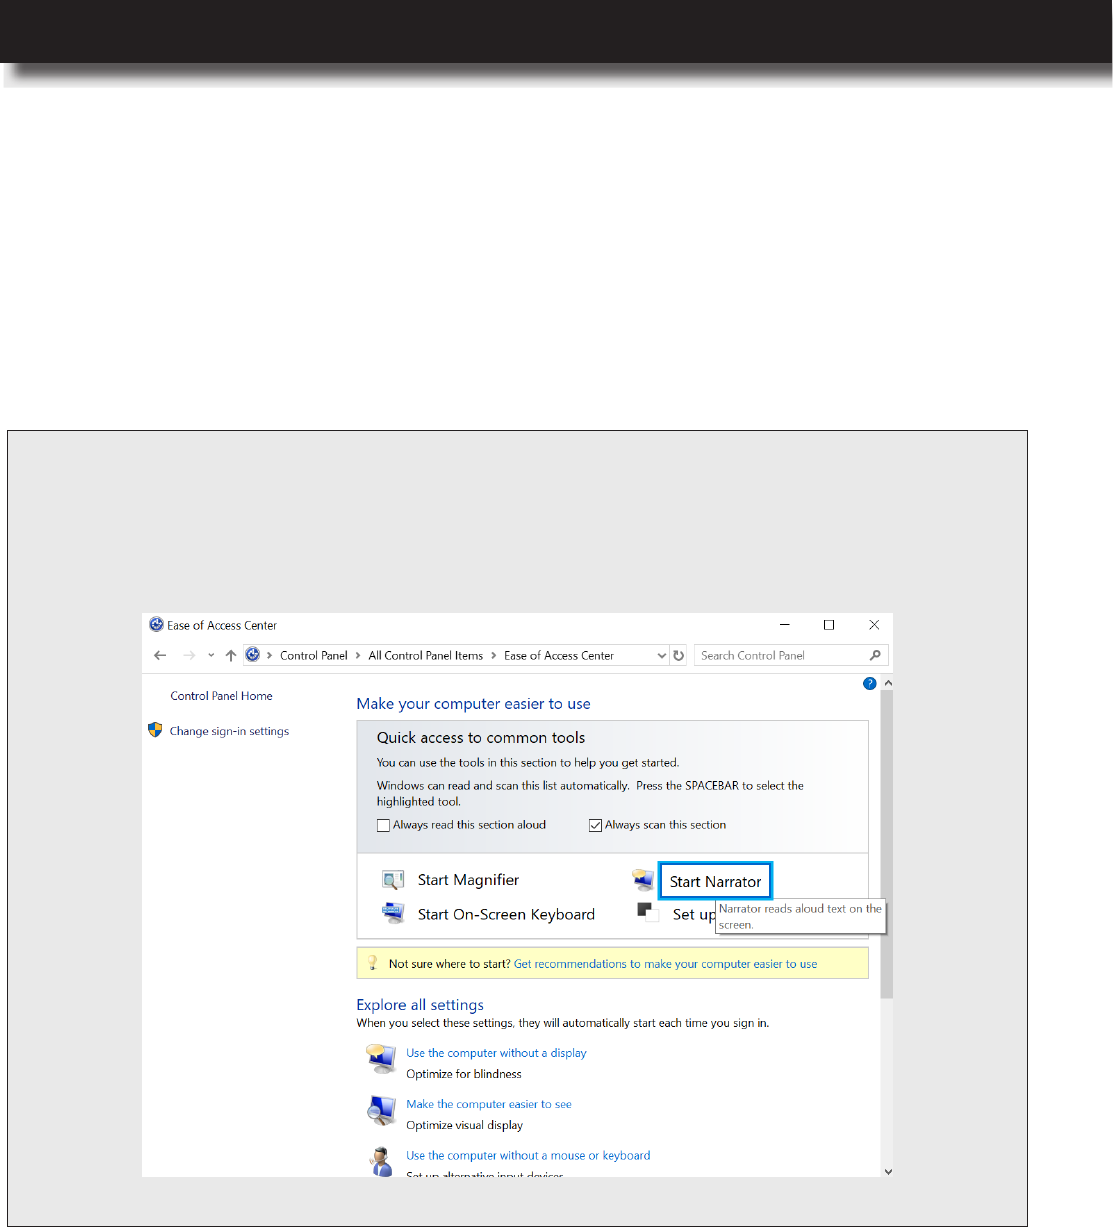Click the Start Narrator icon

[643, 880]
